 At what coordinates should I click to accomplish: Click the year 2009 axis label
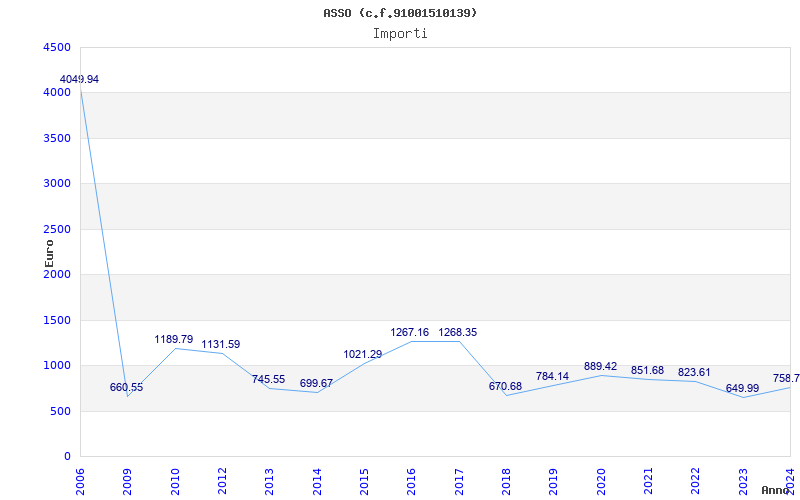pos(128,482)
